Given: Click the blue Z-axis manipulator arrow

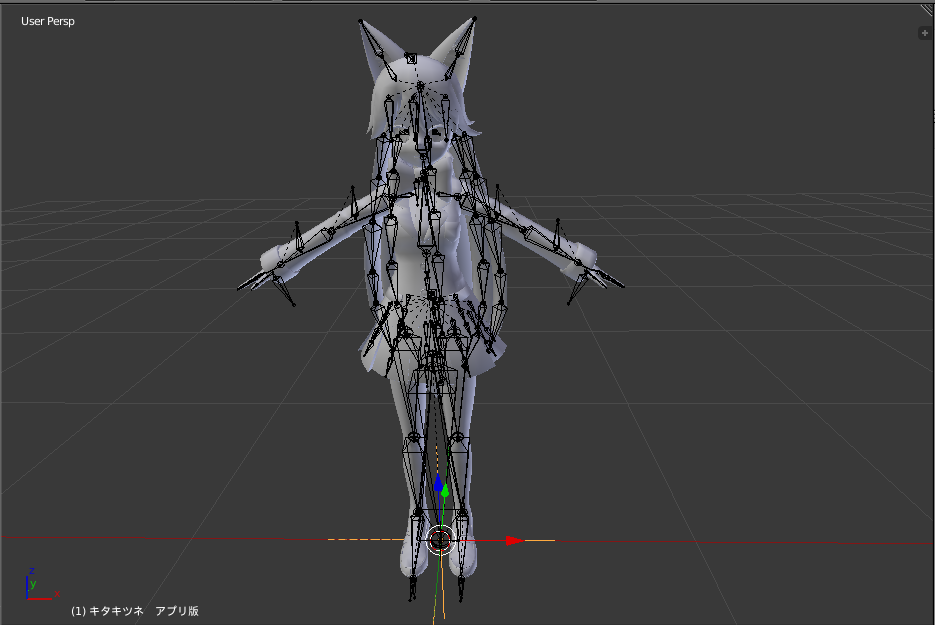Looking at the screenshot, I should 438,484.
